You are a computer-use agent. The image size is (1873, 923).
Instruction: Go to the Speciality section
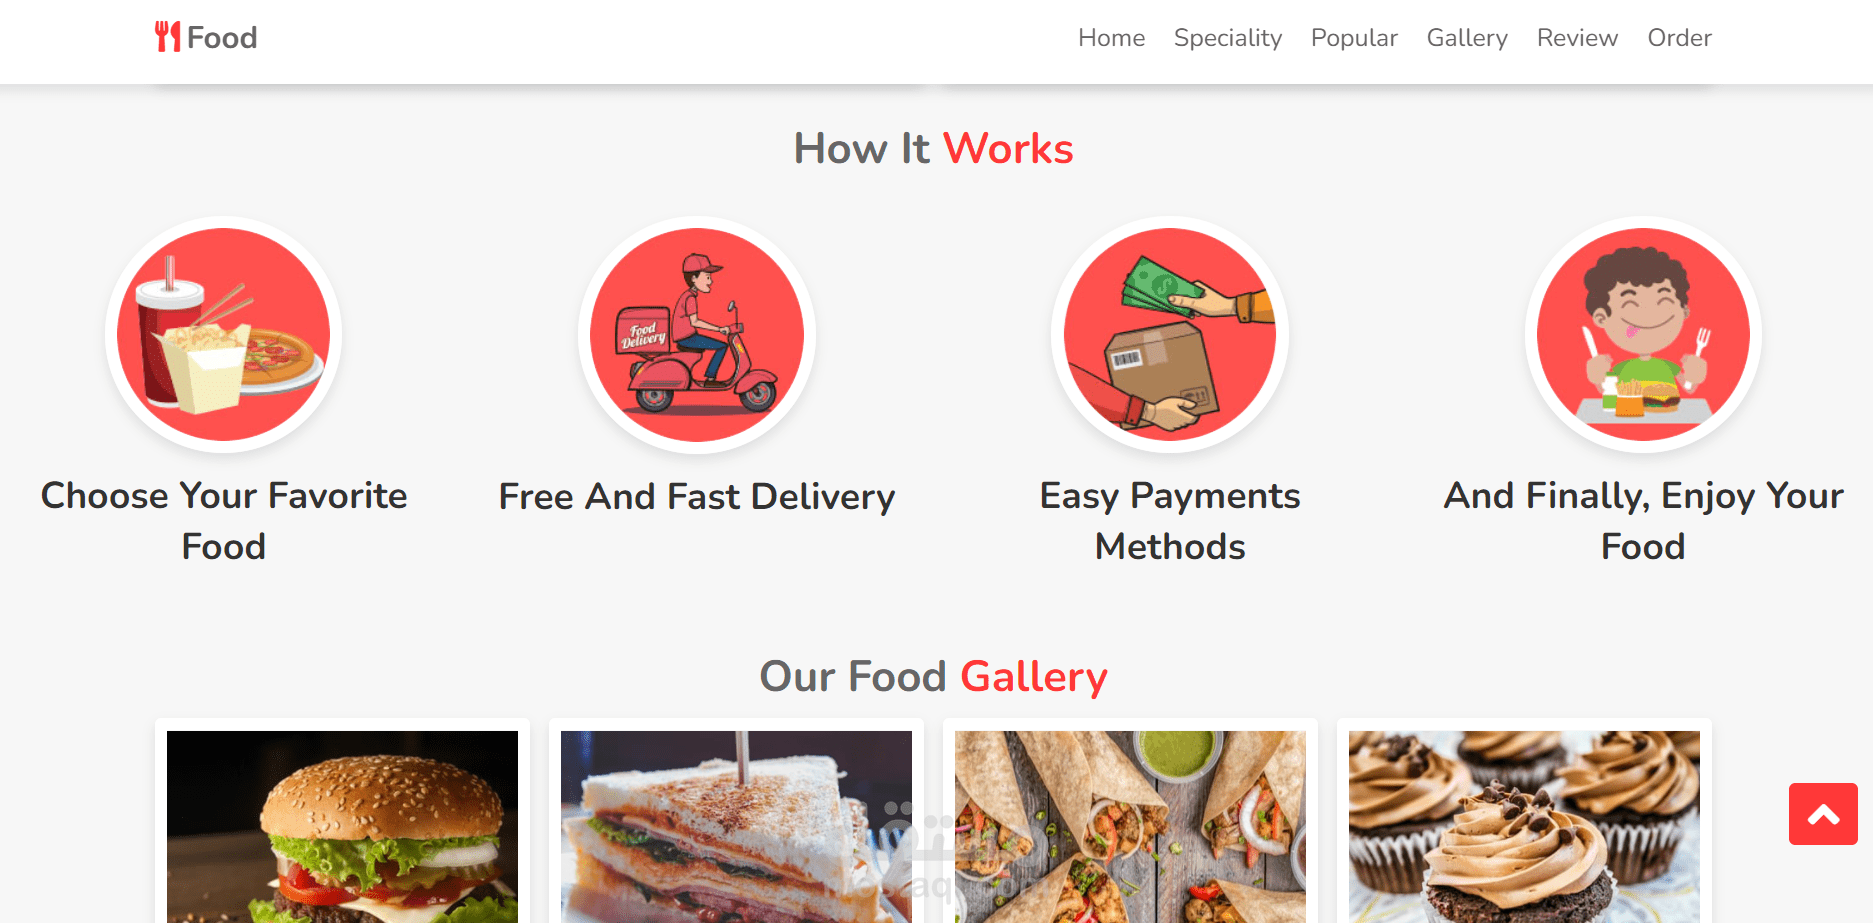pos(1228,38)
